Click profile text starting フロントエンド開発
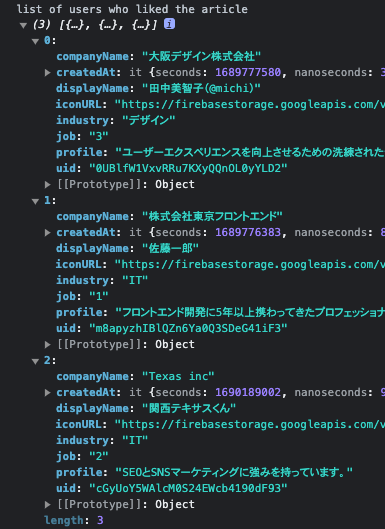385x529 pixels. 250,312
